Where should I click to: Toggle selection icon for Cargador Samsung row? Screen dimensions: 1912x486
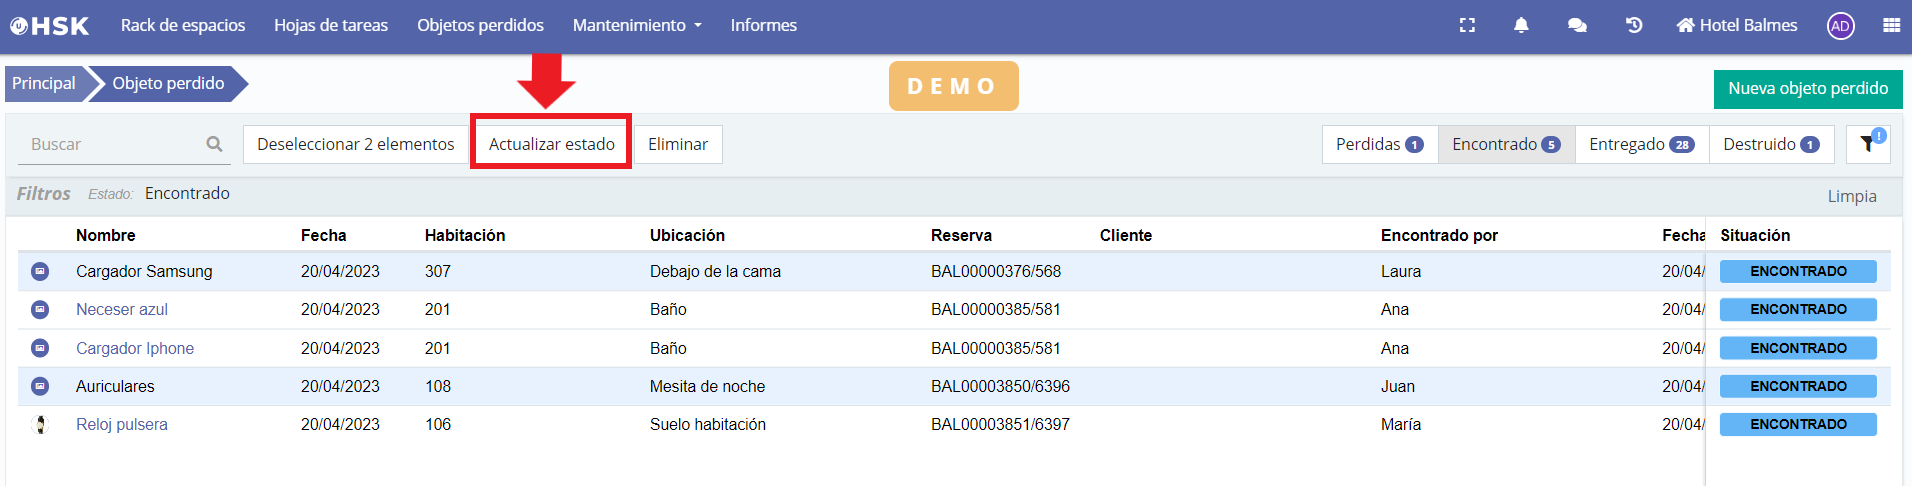40,271
